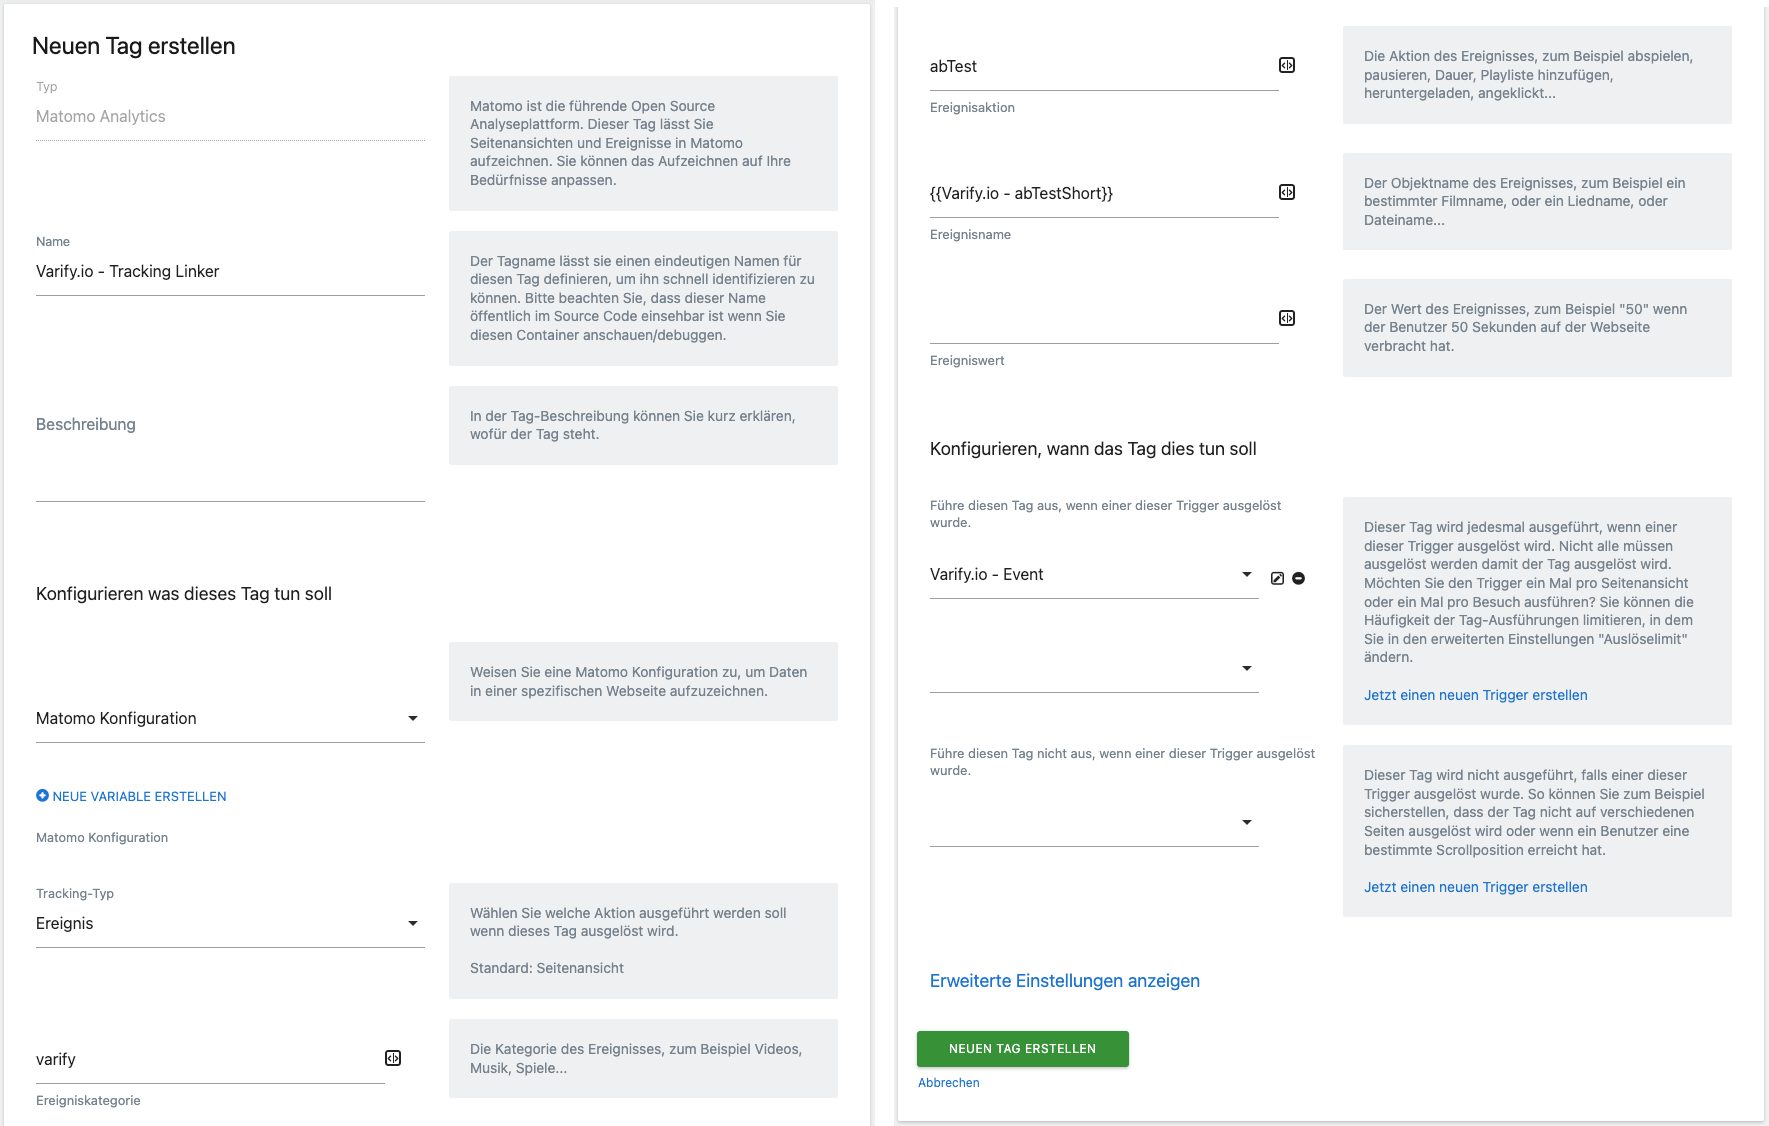Edit the Varify.io - Event trigger
The image size is (1769, 1126).
coord(1277,578)
